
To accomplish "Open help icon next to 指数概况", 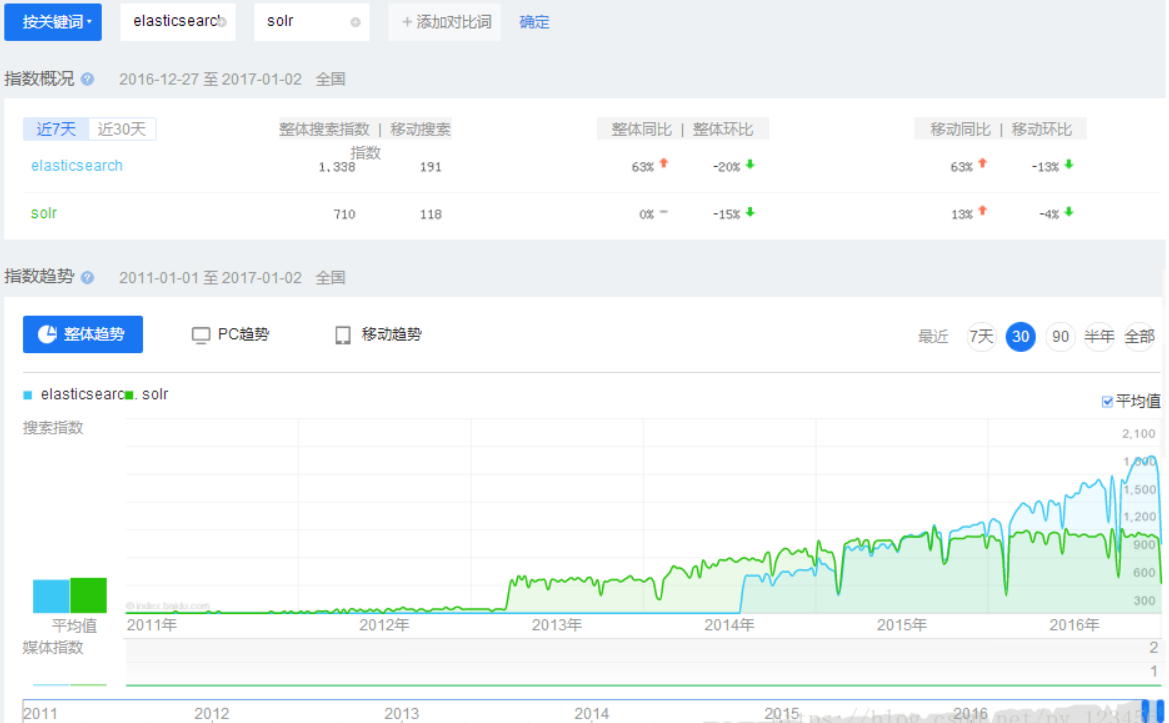I will click(x=87, y=79).
